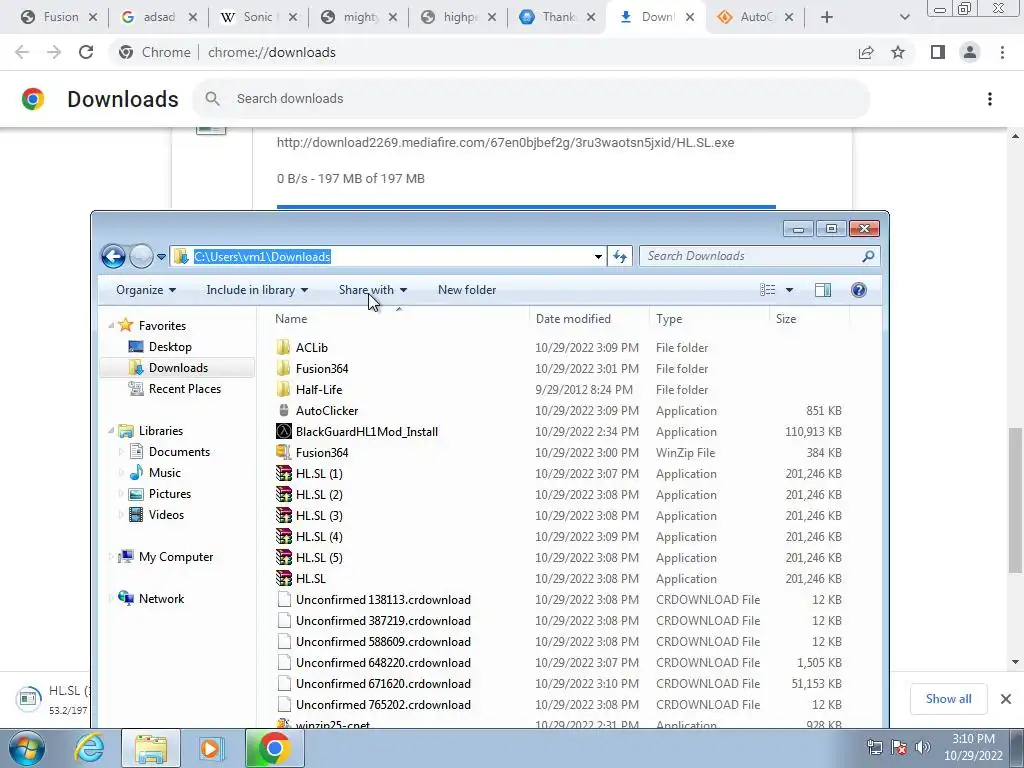
Task: Select the Fusion364 folder icon
Action: tap(283, 368)
